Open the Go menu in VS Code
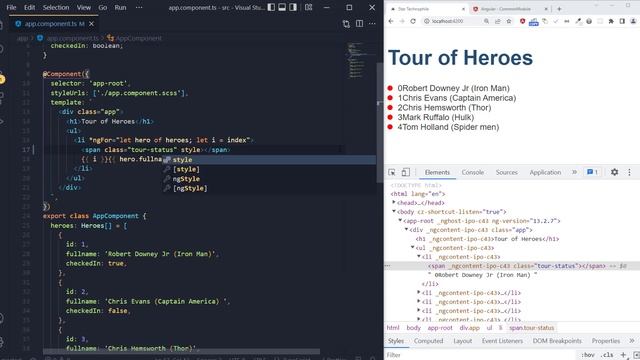This screenshot has width=640, height=360. (x=102, y=7)
